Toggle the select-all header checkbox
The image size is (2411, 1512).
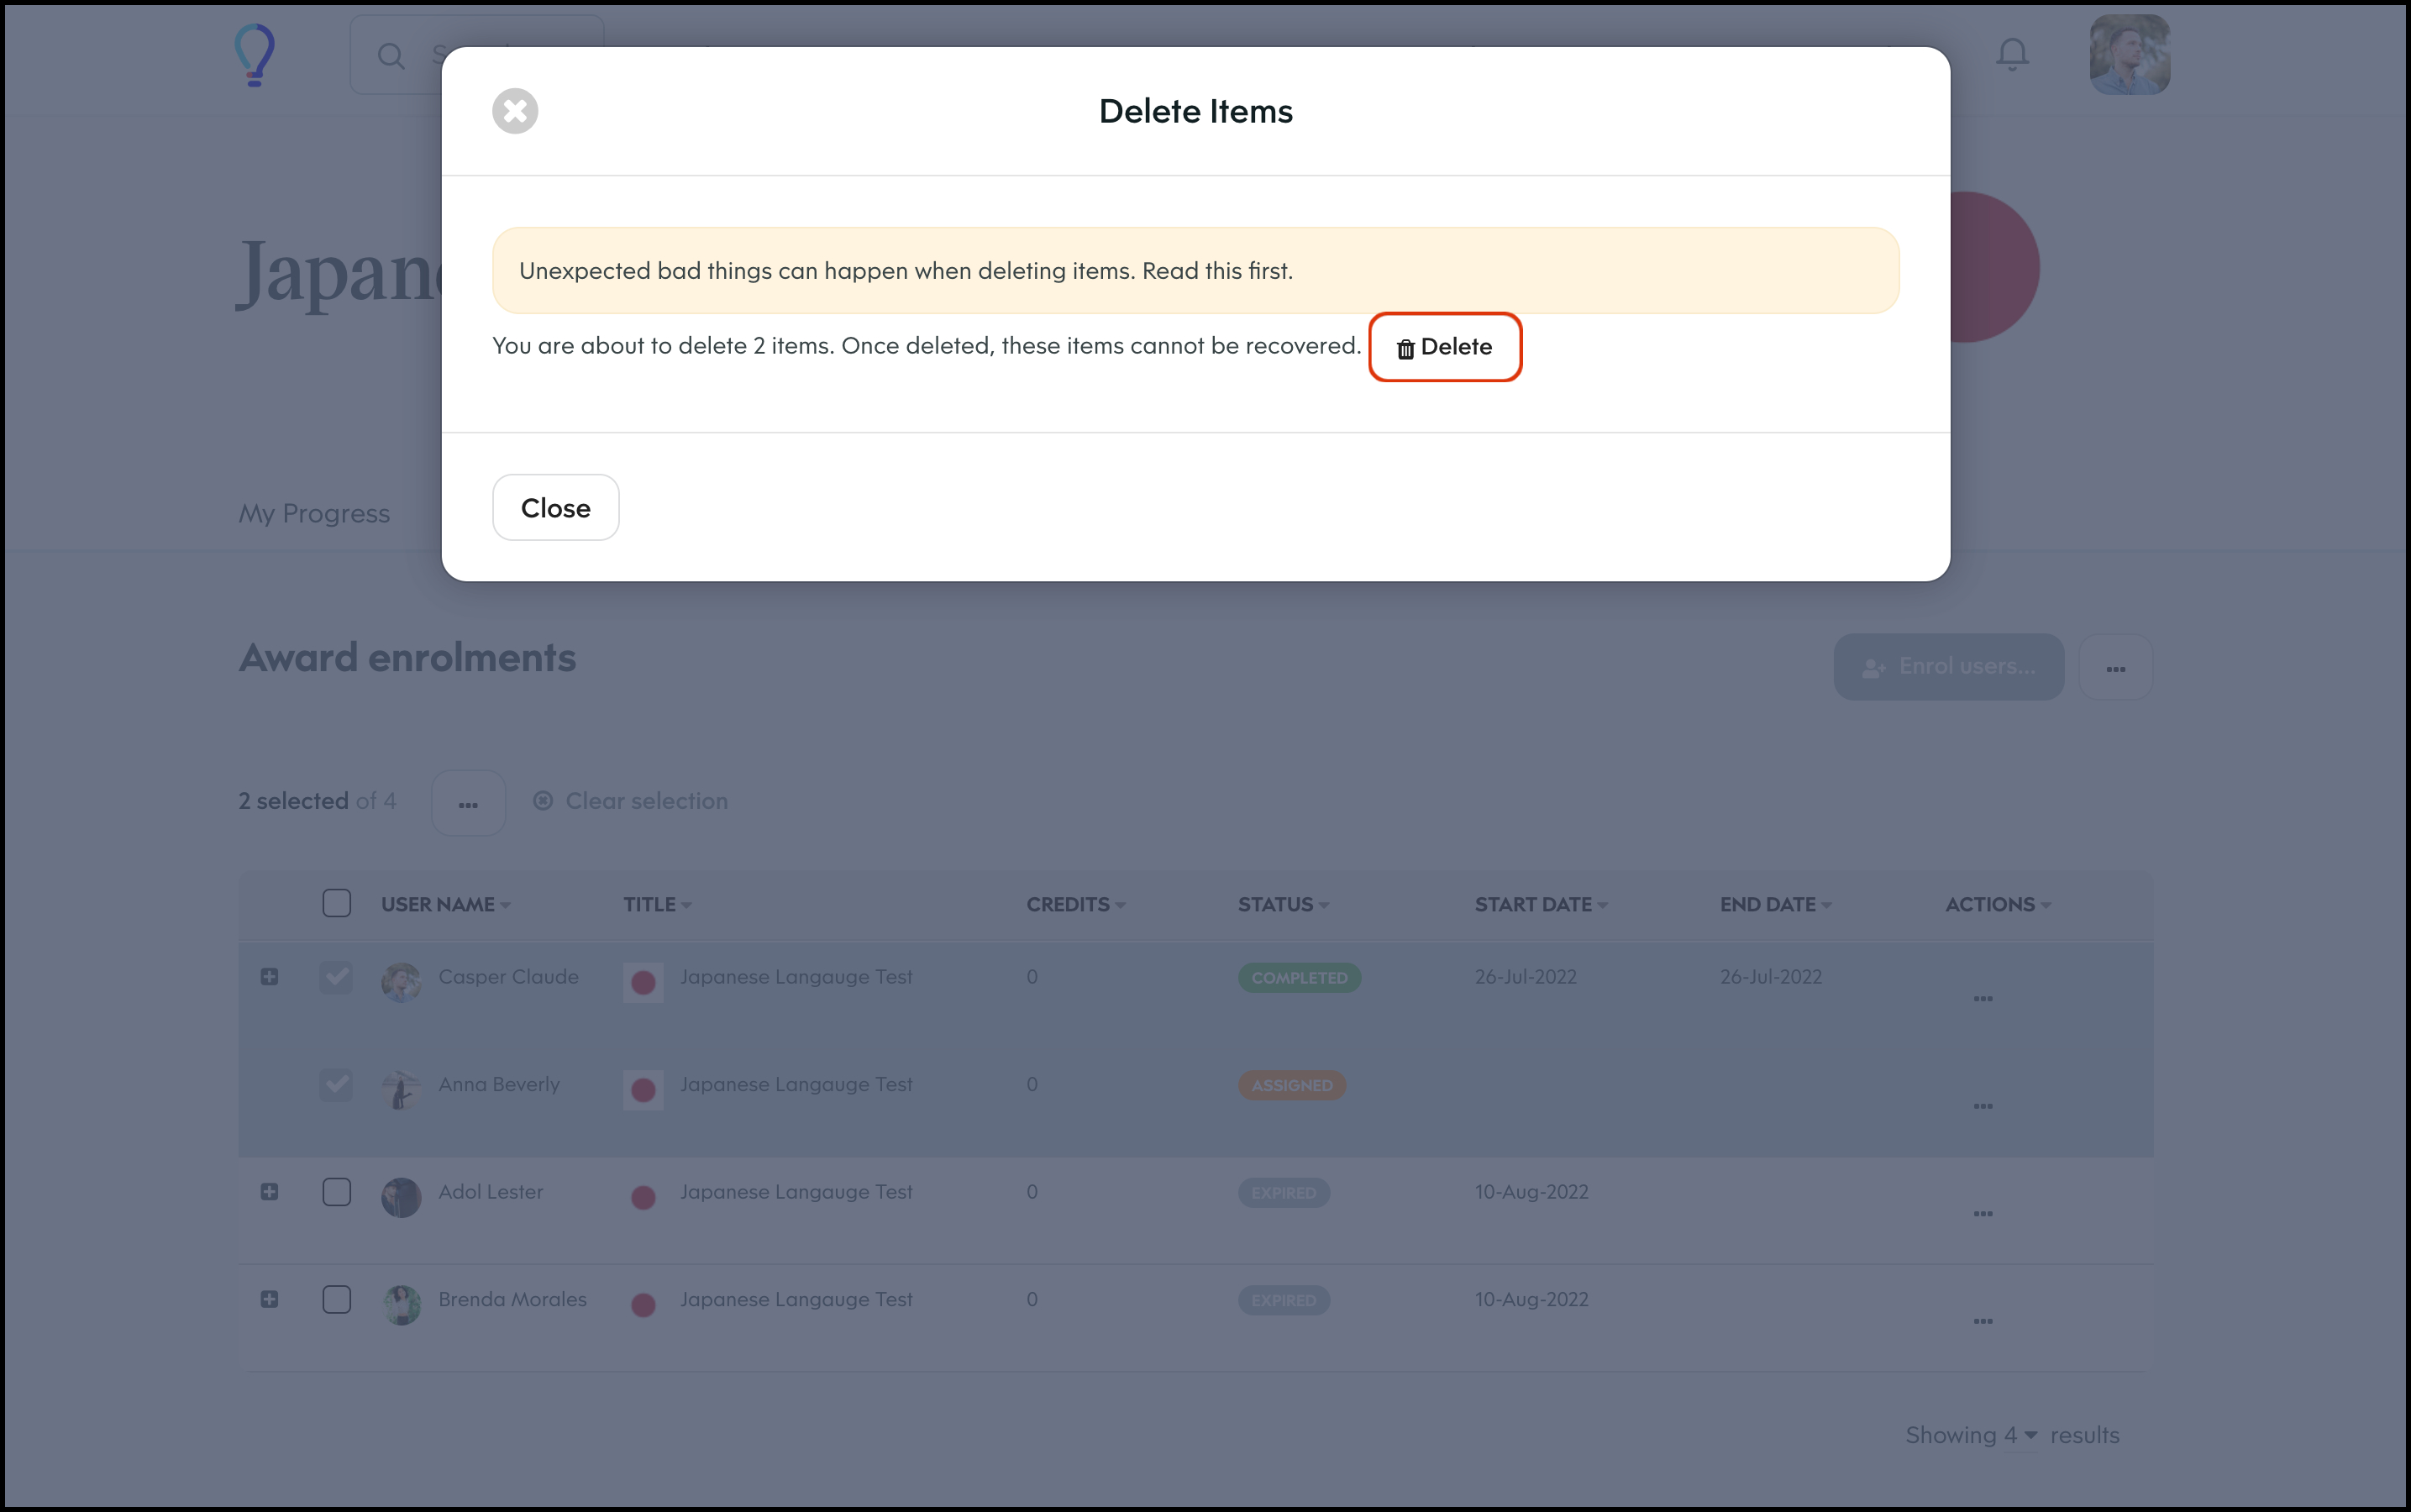[x=337, y=903]
